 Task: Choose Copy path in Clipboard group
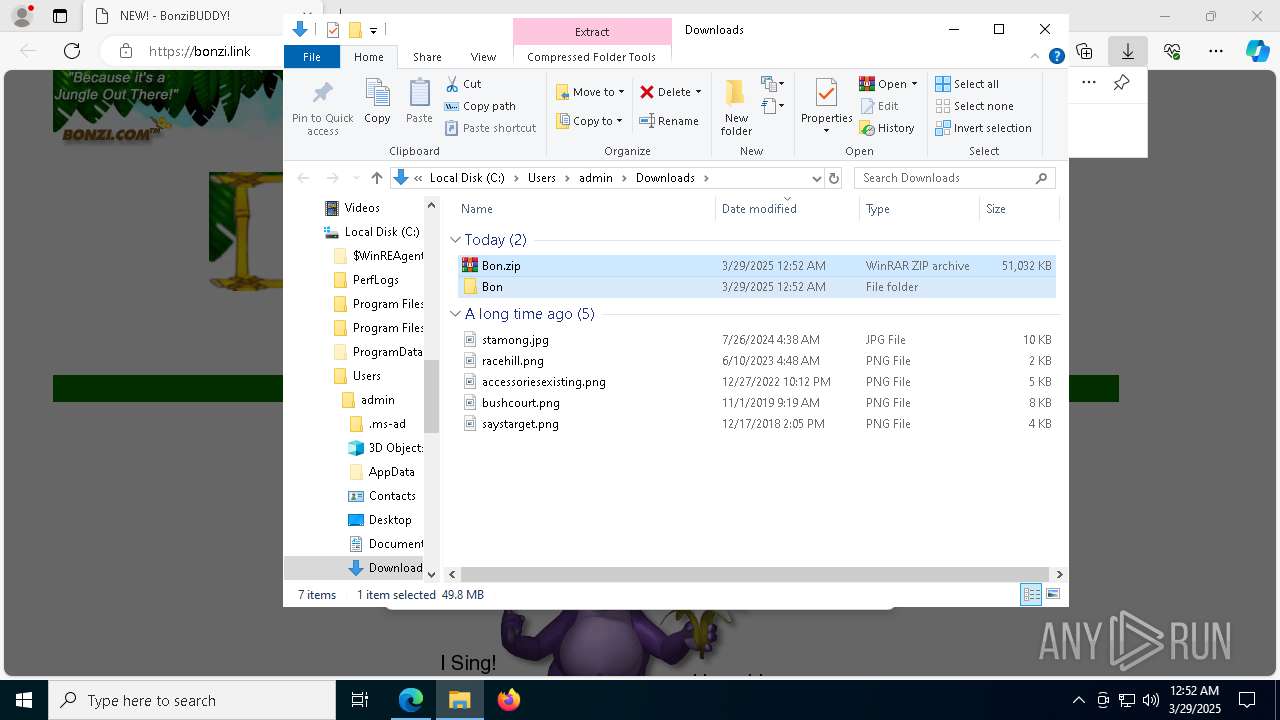pos(480,106)
